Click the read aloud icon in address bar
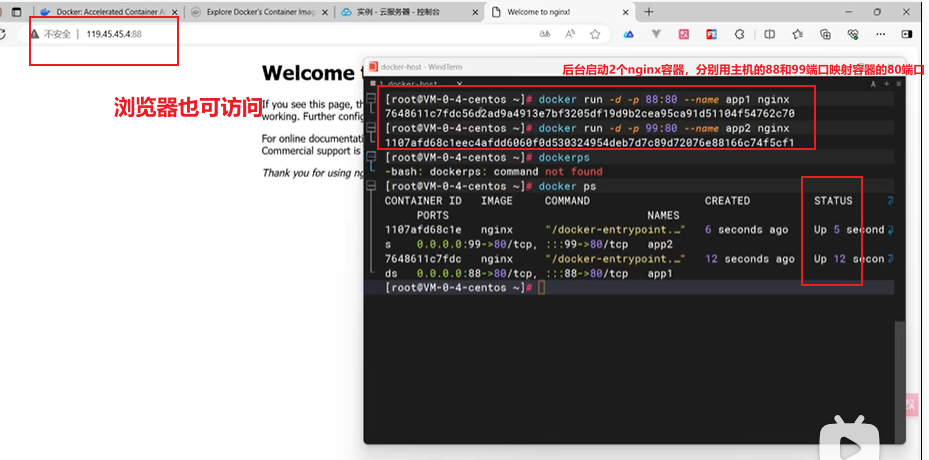Viewport: 929px width, 460px height. pos(570,34)
